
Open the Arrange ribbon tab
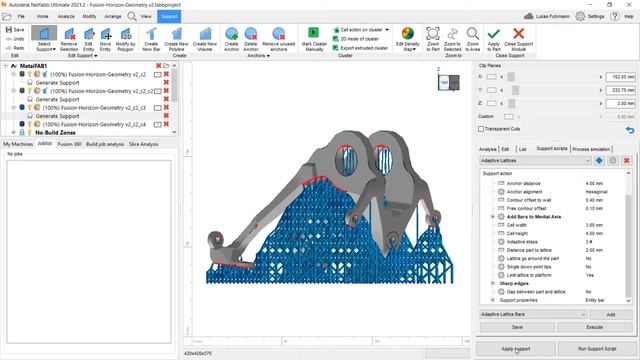coord(113,16)
